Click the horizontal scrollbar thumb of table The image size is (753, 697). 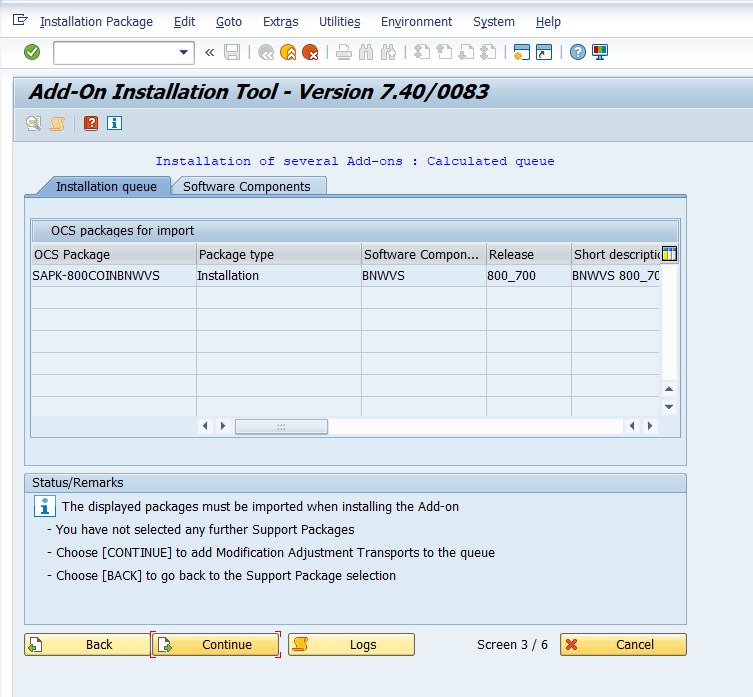tap(281, 426)
